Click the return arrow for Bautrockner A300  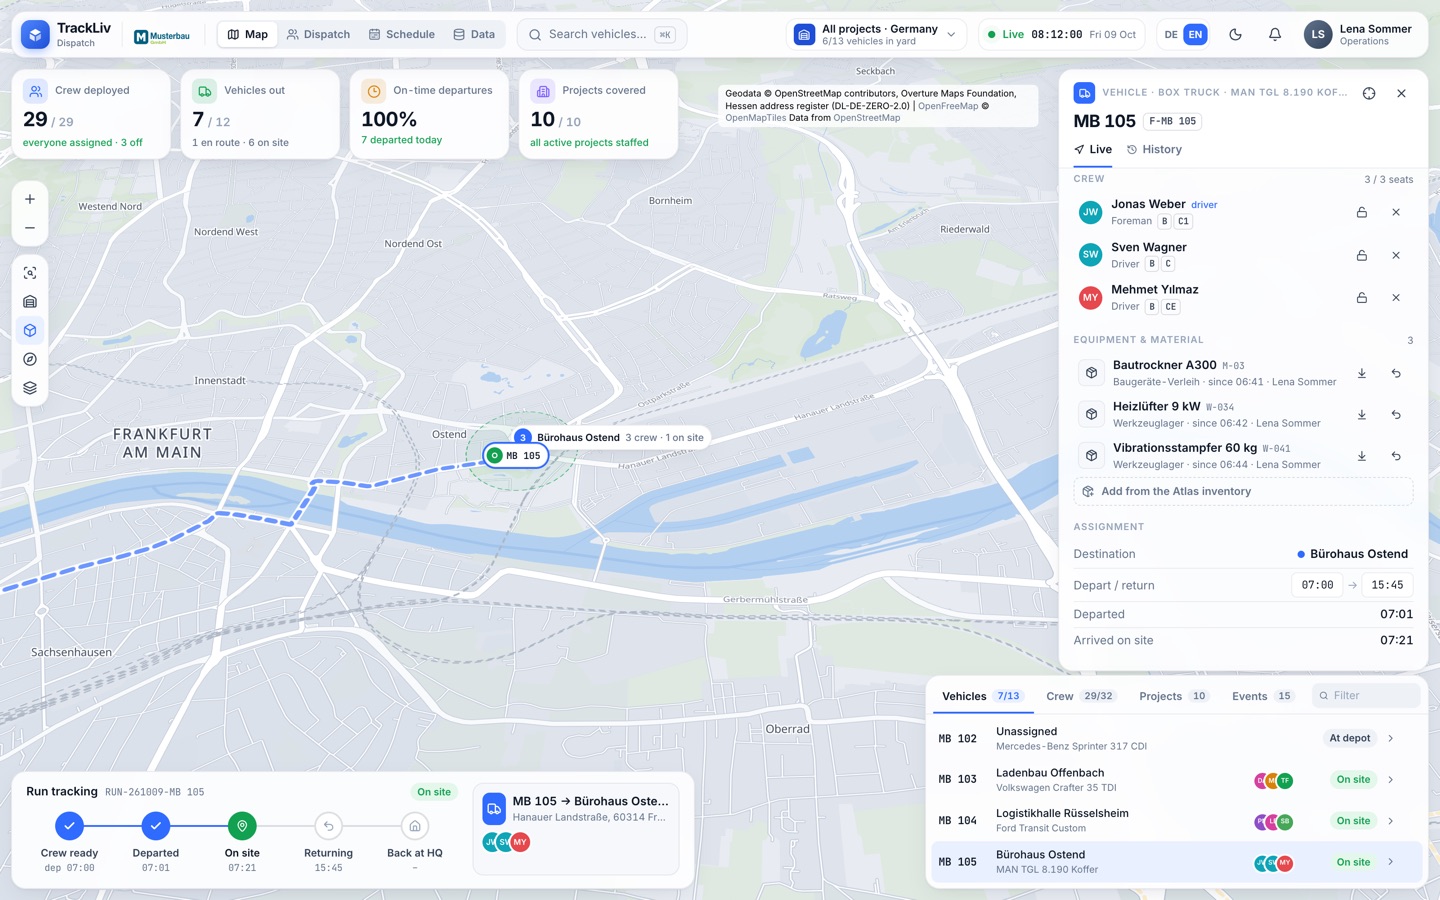coord(1396,373)
